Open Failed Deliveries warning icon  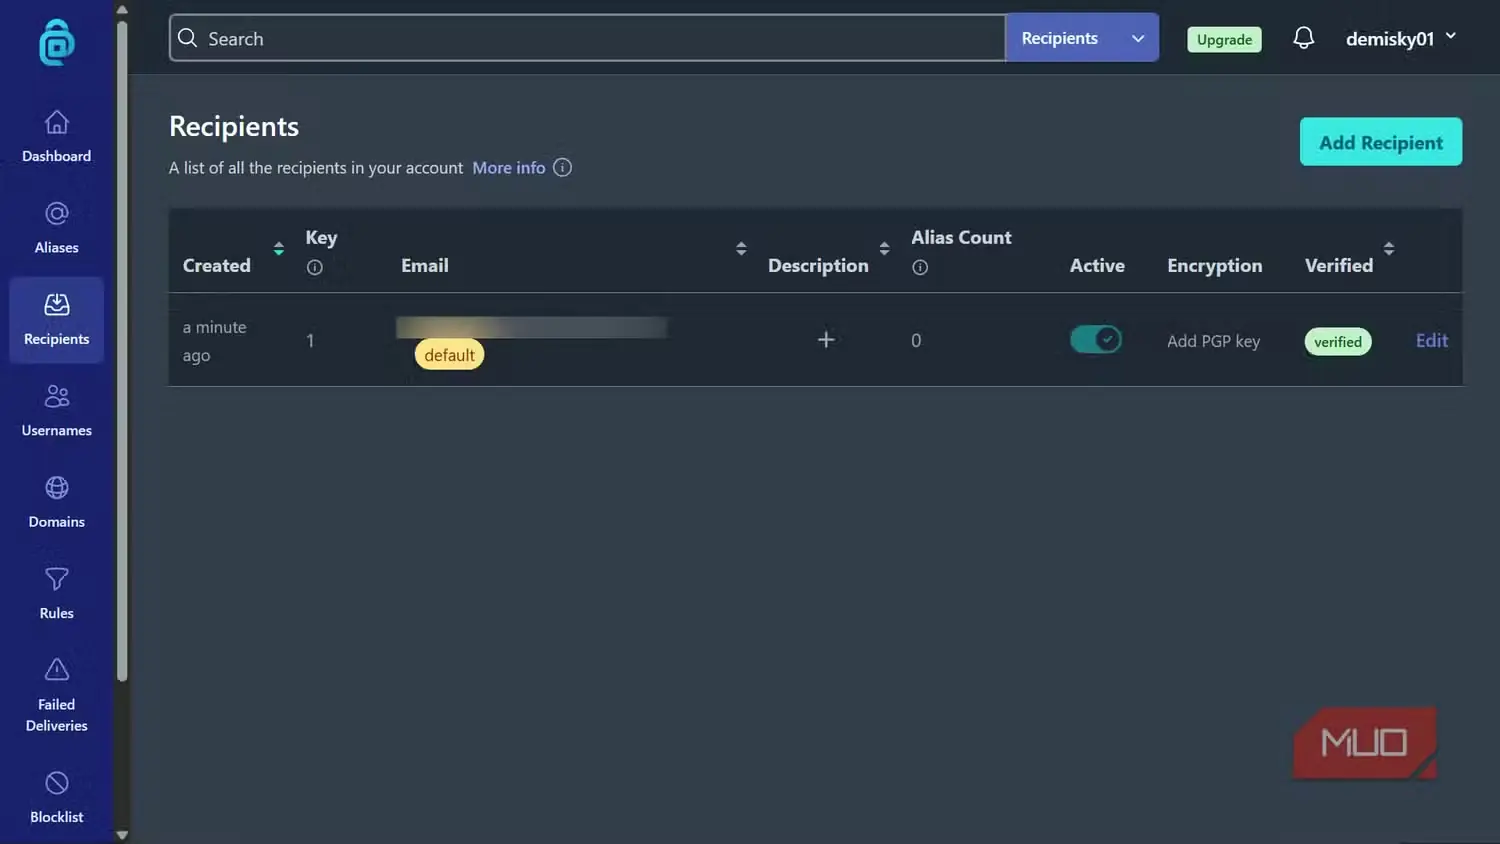[57, 669]
